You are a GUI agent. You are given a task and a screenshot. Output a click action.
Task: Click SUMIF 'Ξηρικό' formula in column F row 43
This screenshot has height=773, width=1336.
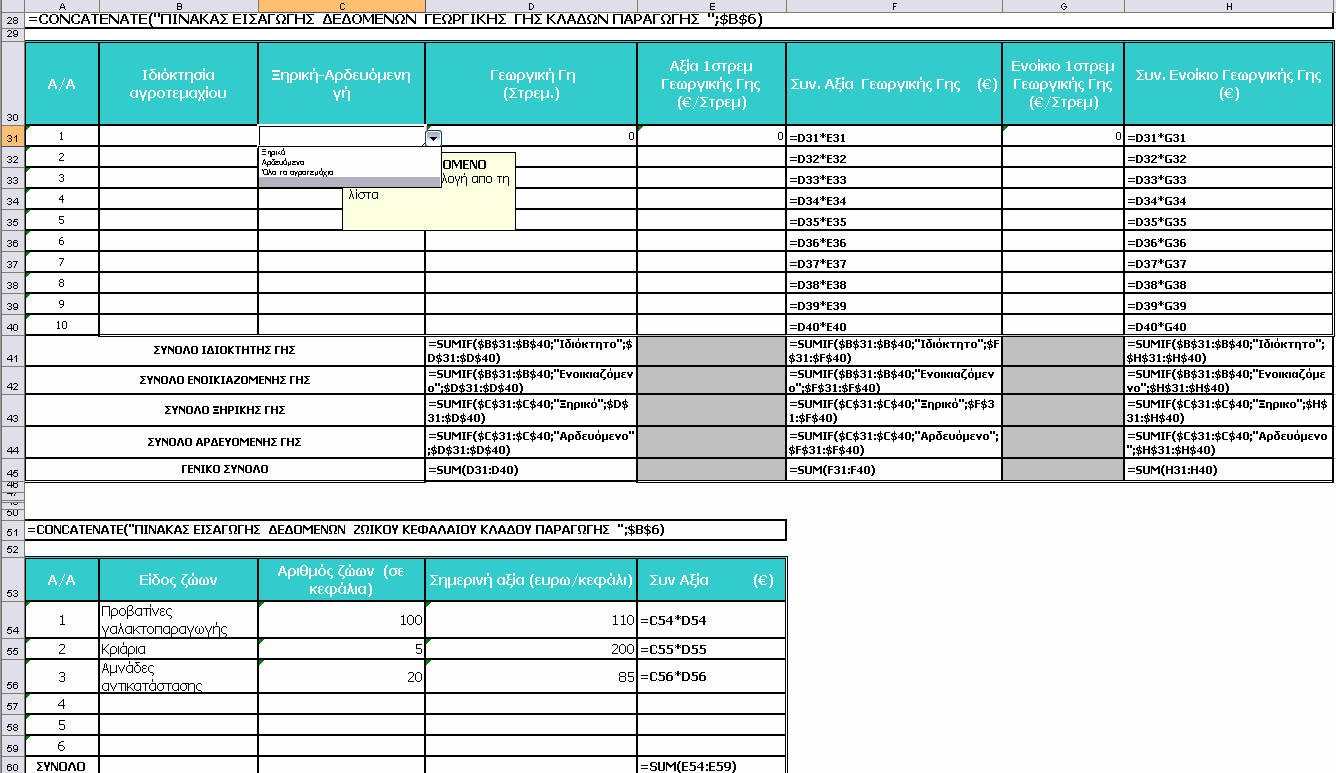click(894, 411)
